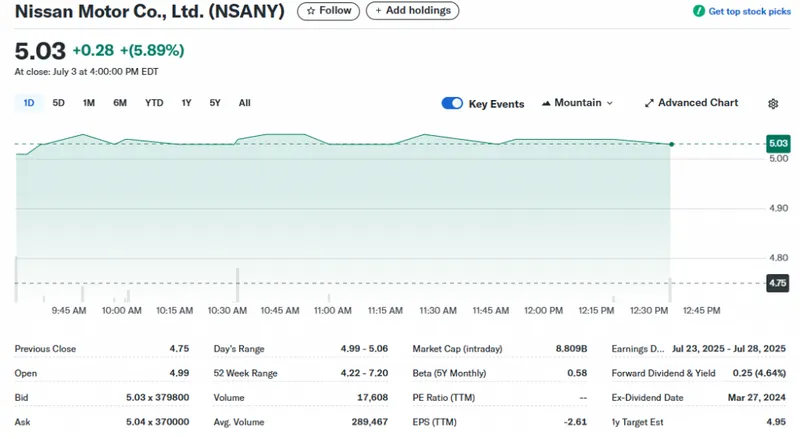
Task: Click the Open value 4.99
Action: pos(179,373)
